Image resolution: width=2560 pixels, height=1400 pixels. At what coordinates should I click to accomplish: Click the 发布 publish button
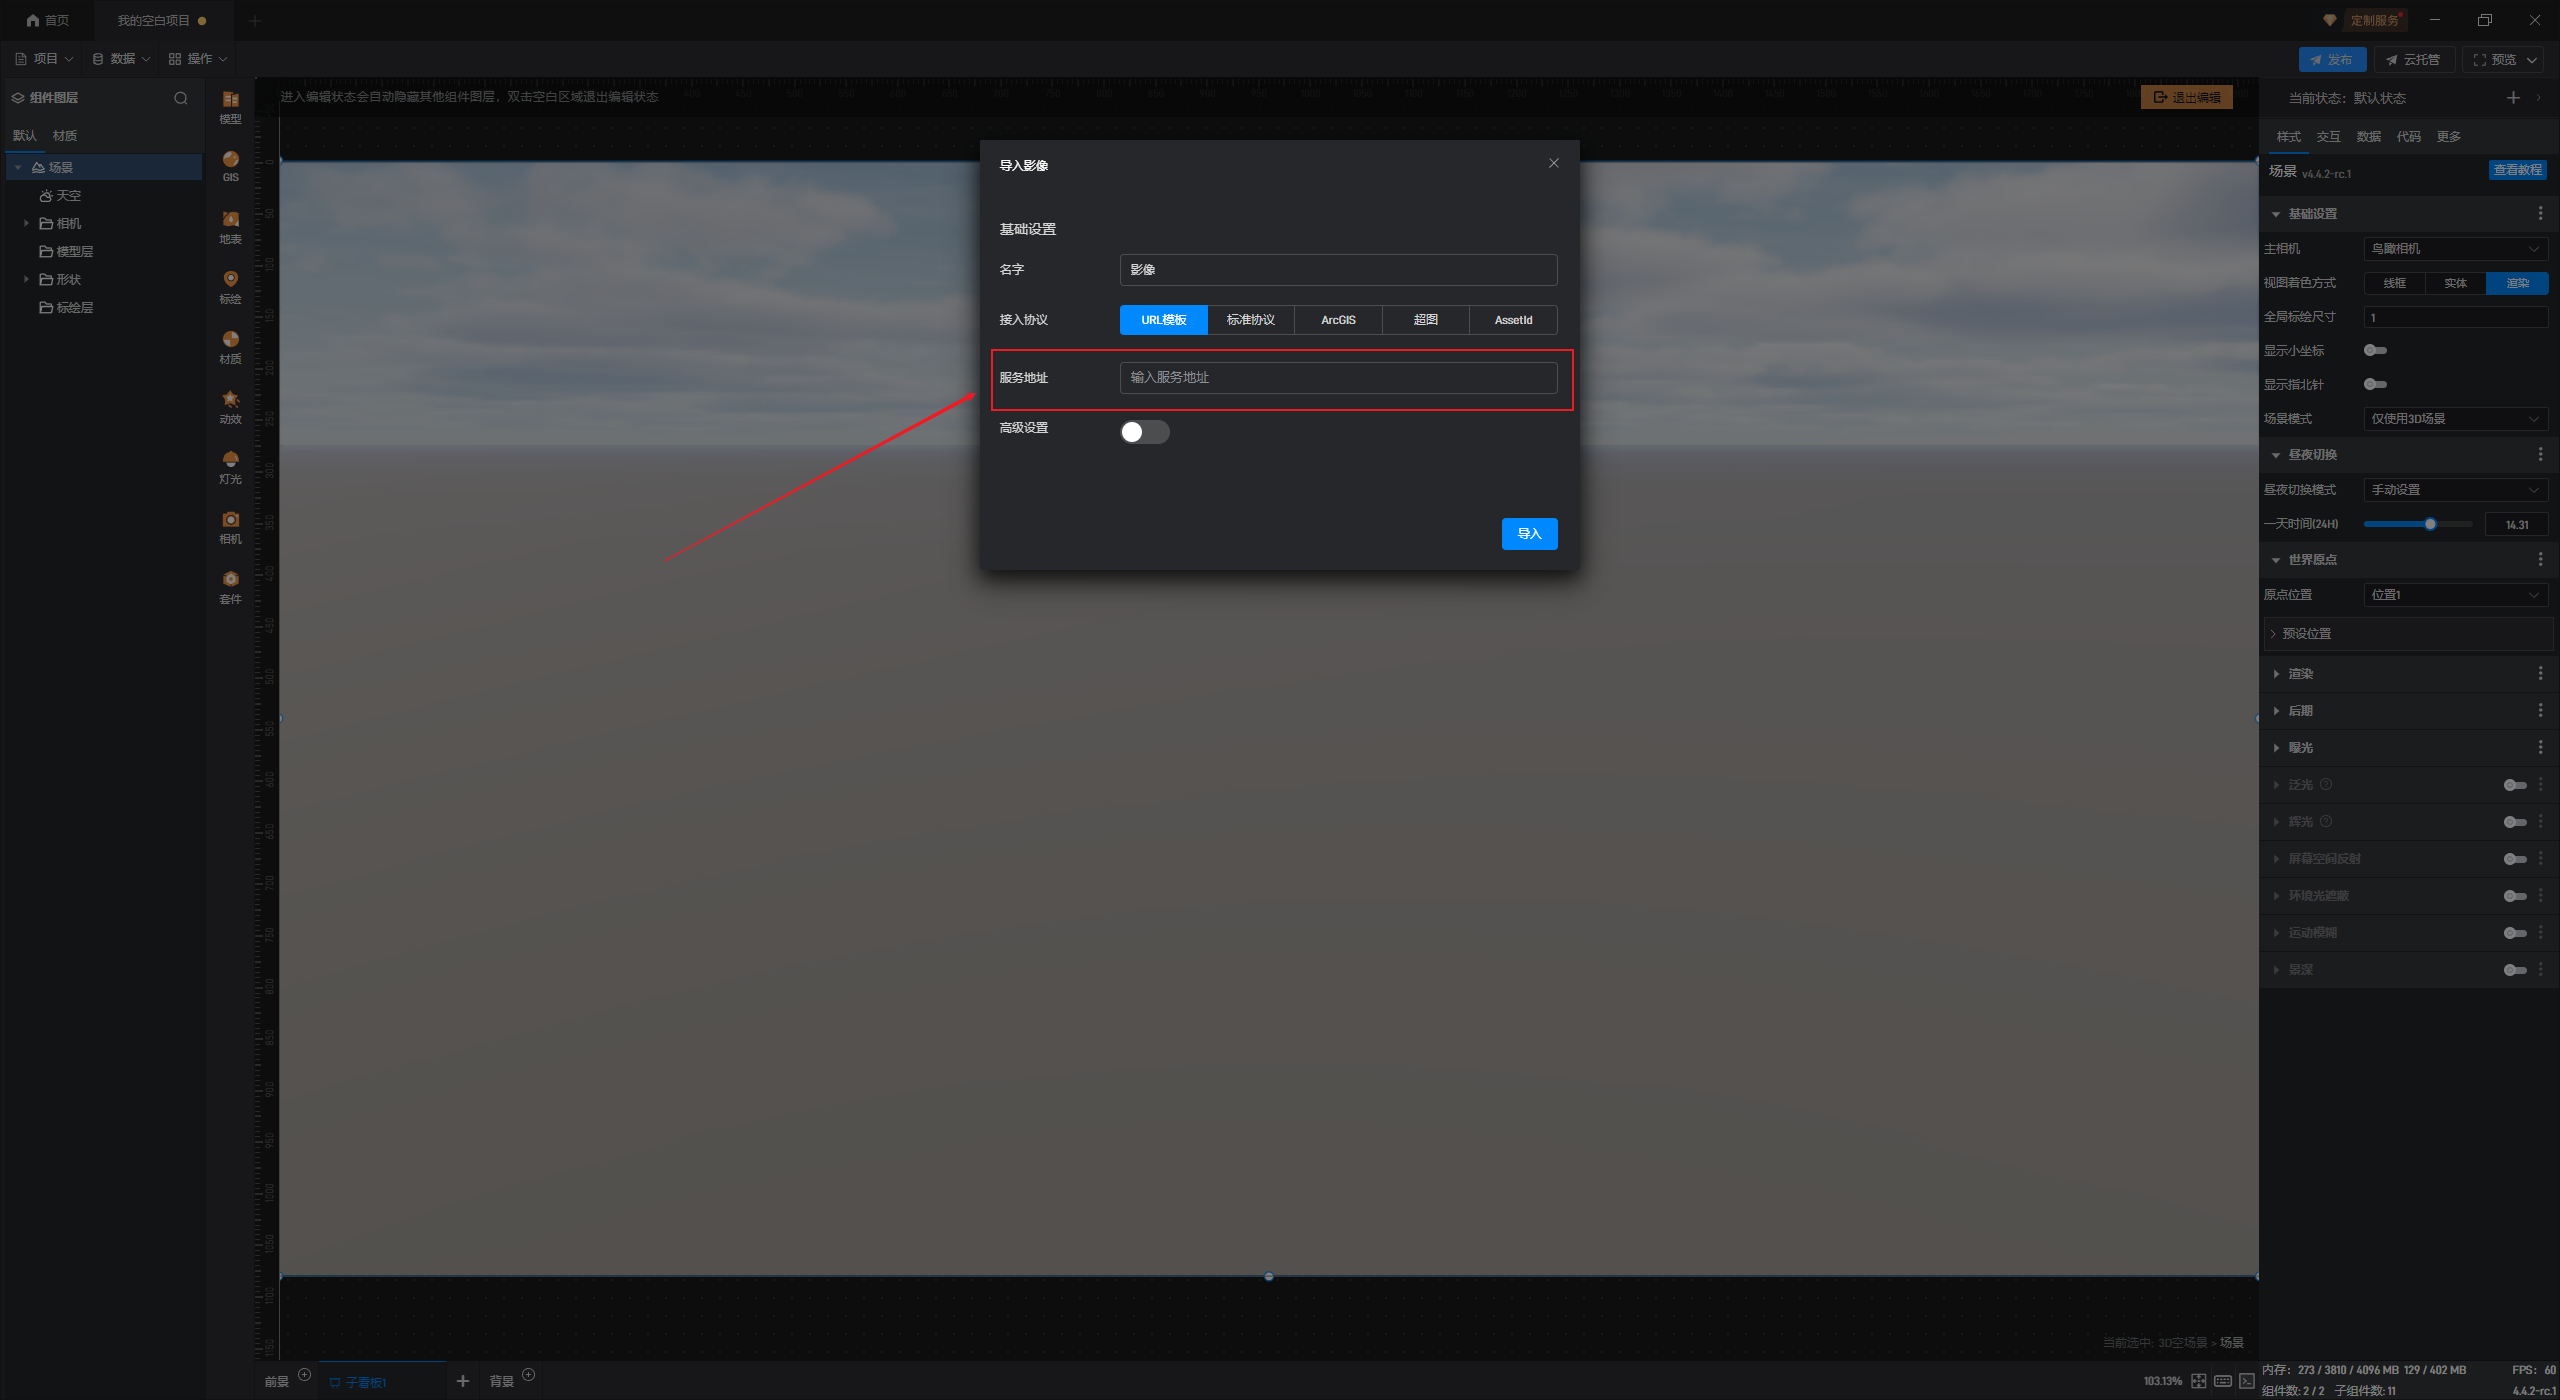pyautogui.click(x=2331, y=60)
